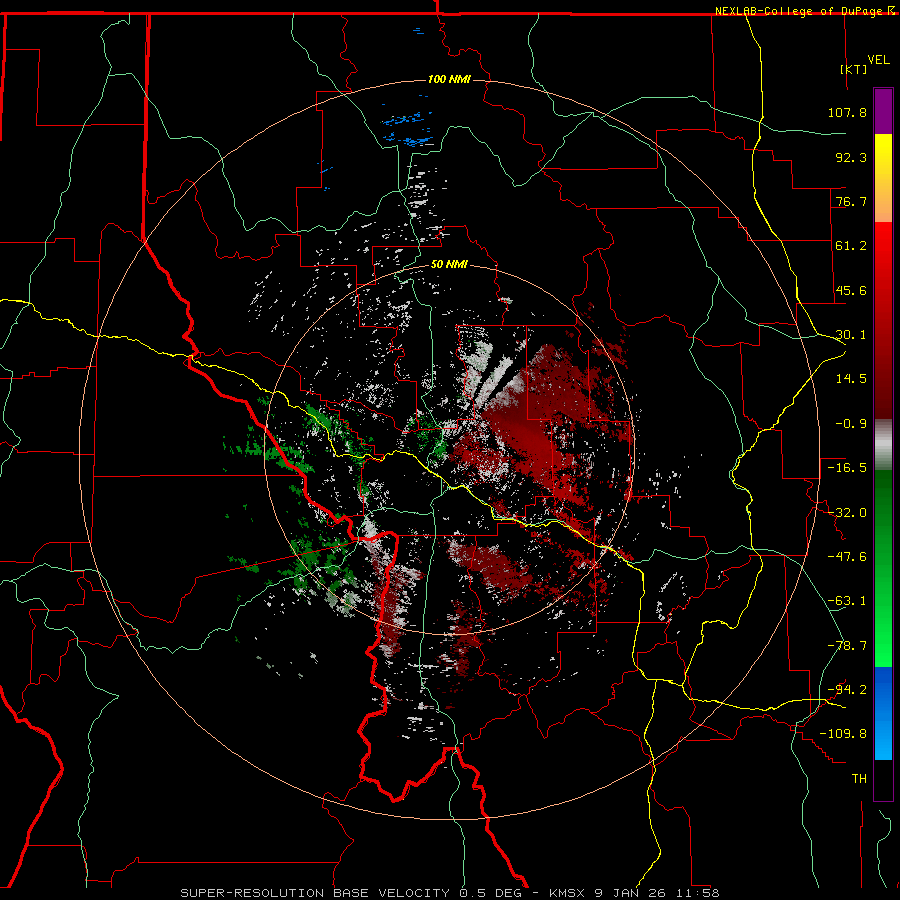Click the 50 NMI range ring label

tap(449, 264)
